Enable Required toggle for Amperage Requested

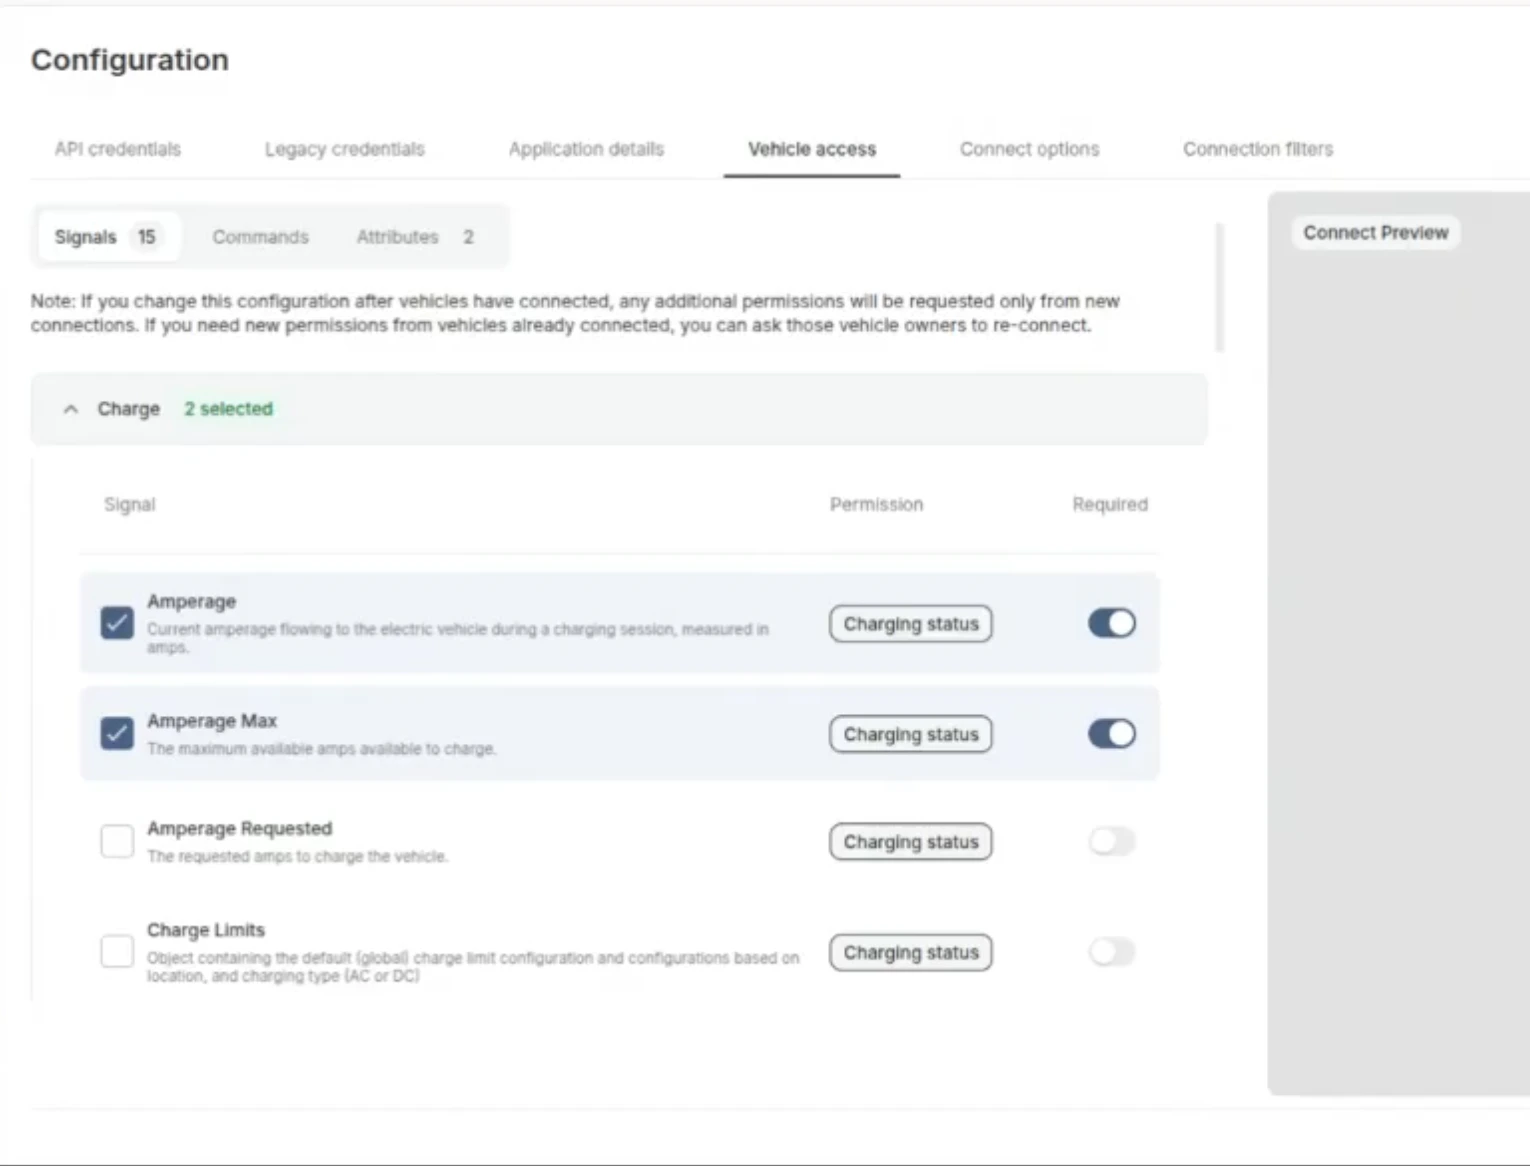point(1111,841)
